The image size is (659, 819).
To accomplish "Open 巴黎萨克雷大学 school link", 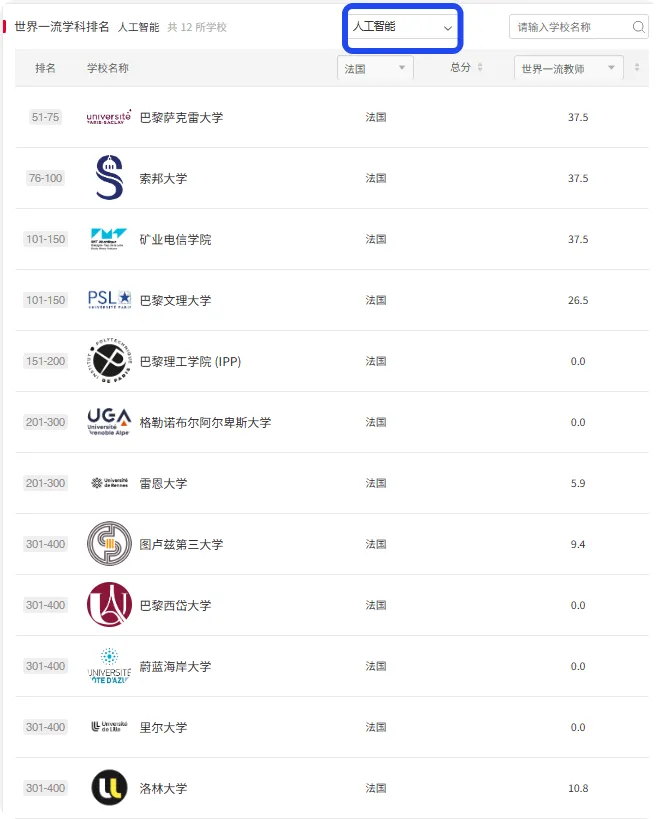I will point(181,118).
